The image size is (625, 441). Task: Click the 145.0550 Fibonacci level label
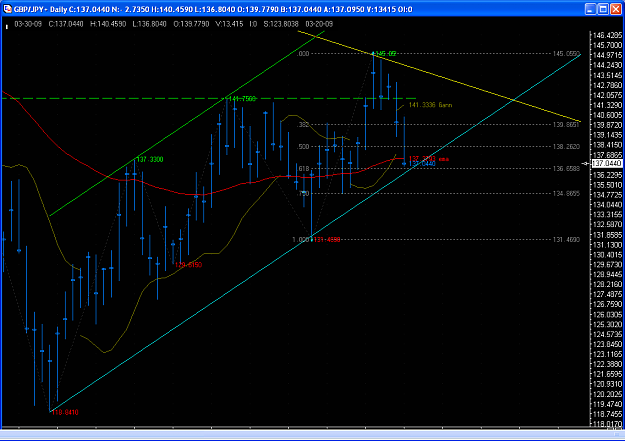566,53
